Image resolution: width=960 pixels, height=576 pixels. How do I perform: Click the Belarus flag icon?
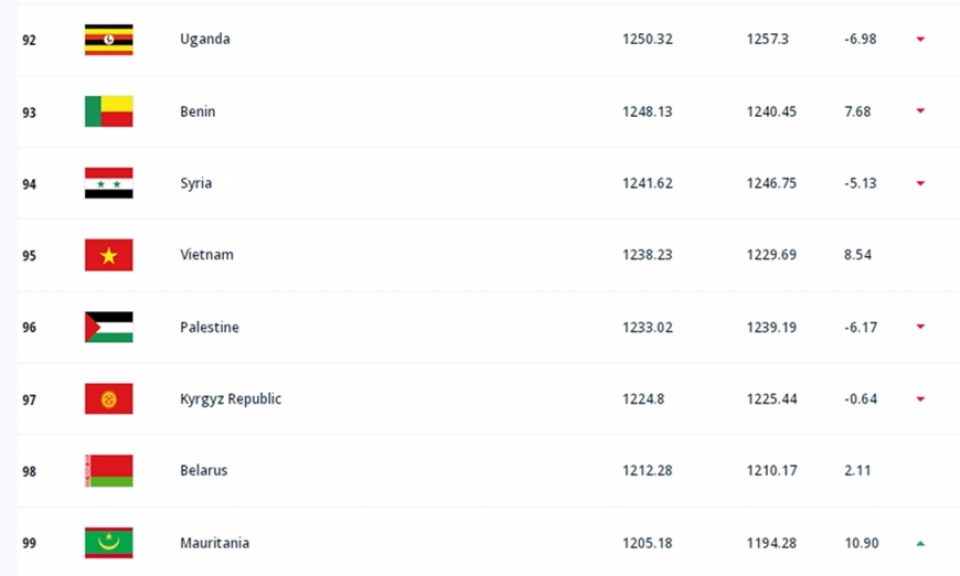click(108, 471)
